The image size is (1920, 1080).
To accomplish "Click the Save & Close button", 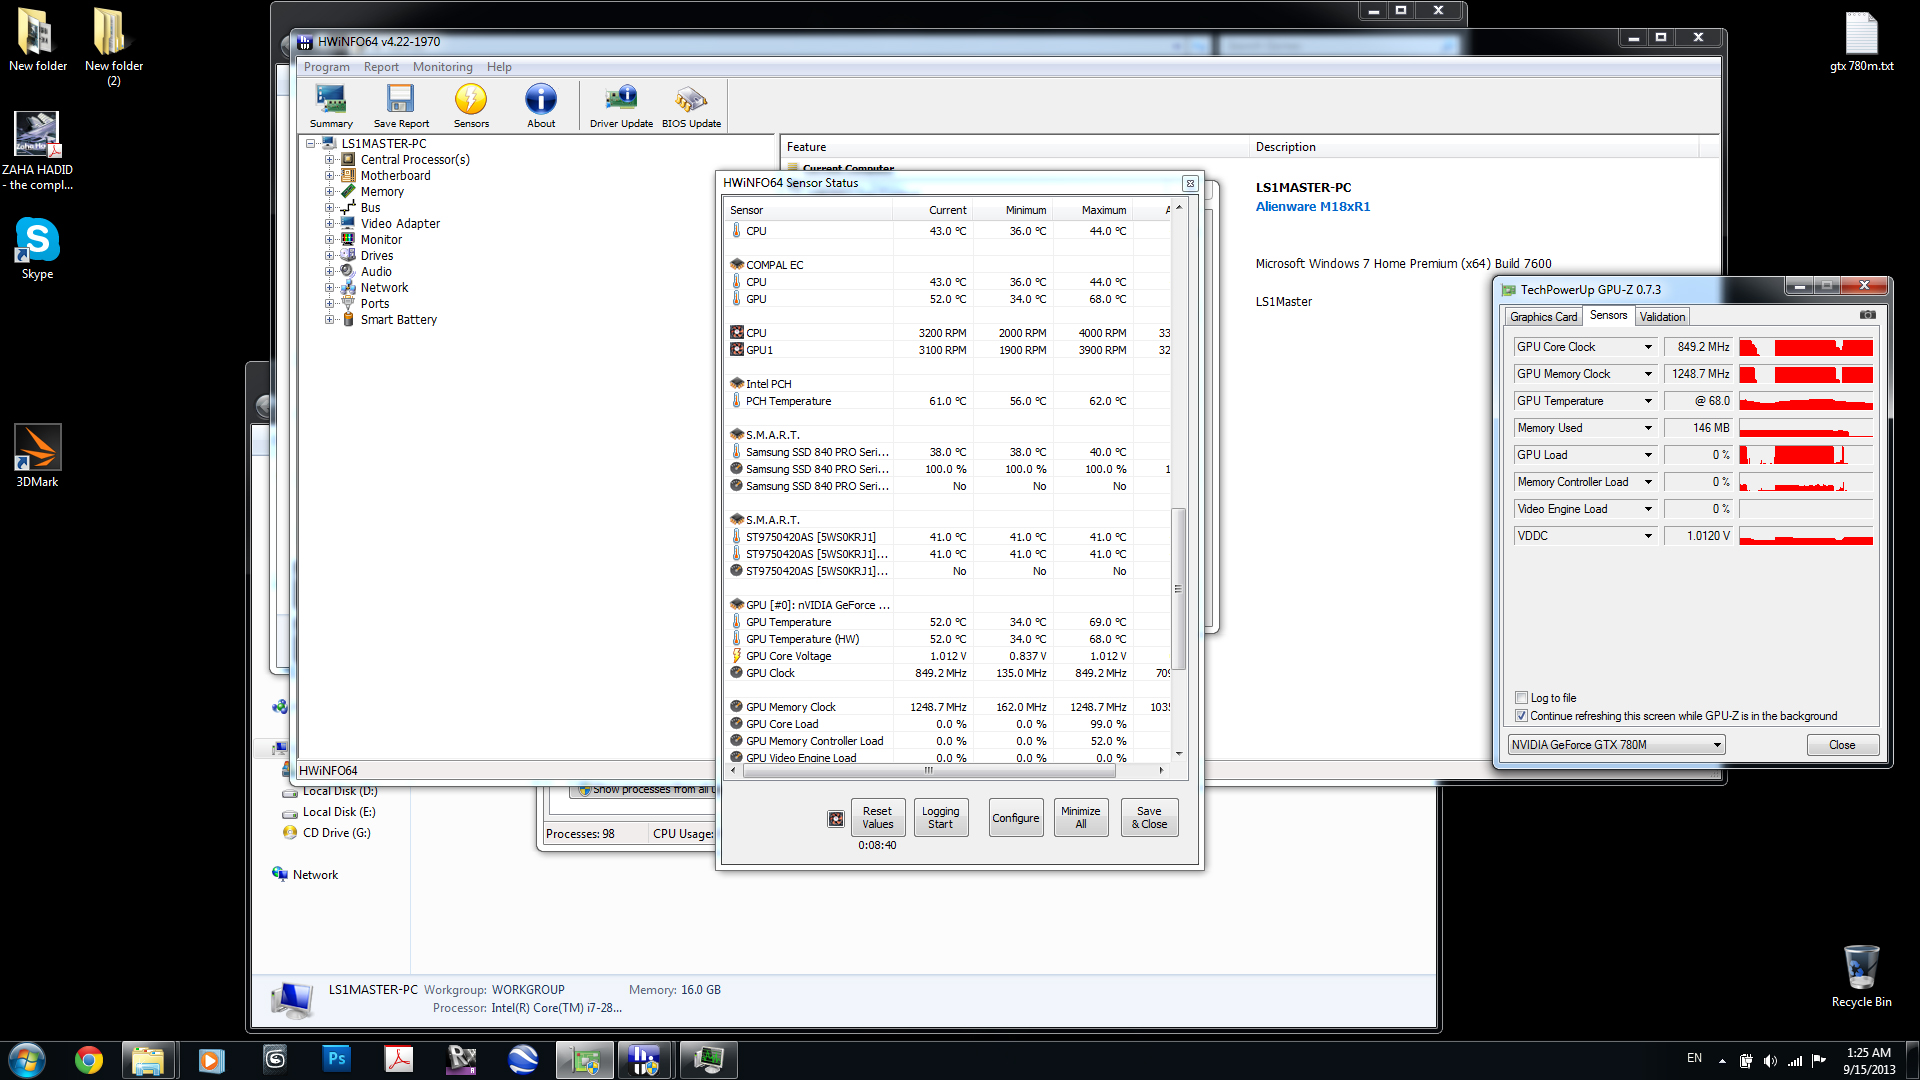I will [x=1150, y=818].
